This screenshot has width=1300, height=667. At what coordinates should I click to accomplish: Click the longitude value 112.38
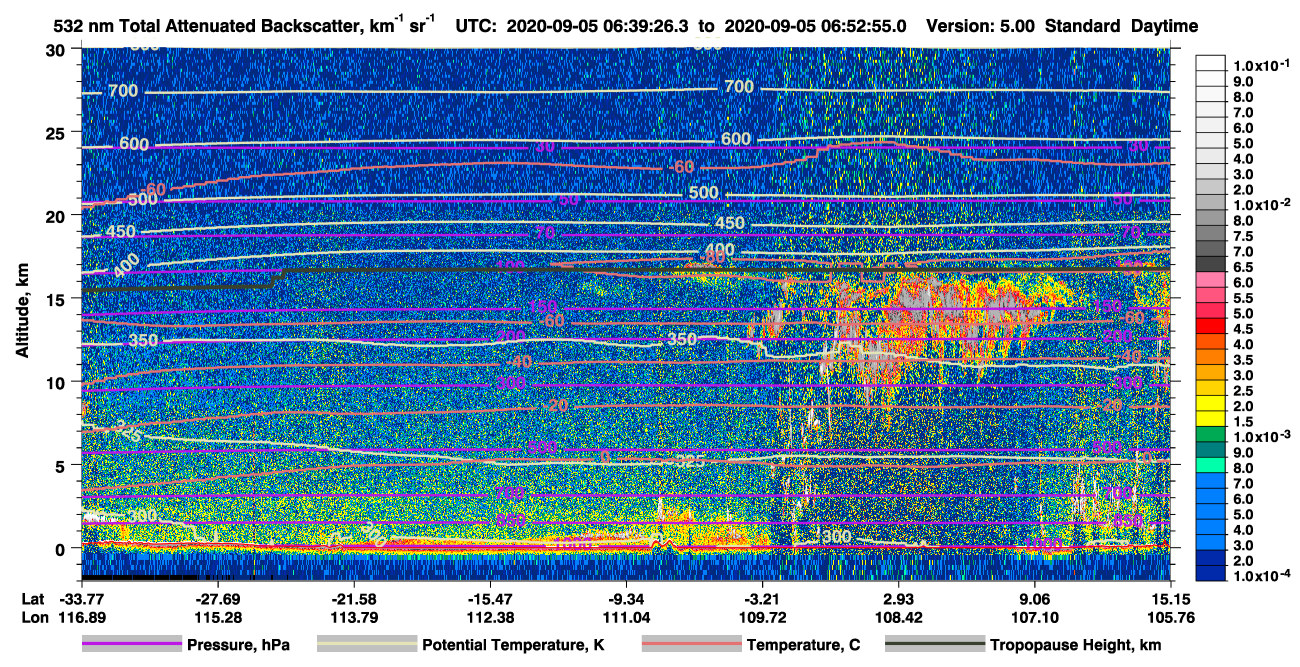click(490, 617)
